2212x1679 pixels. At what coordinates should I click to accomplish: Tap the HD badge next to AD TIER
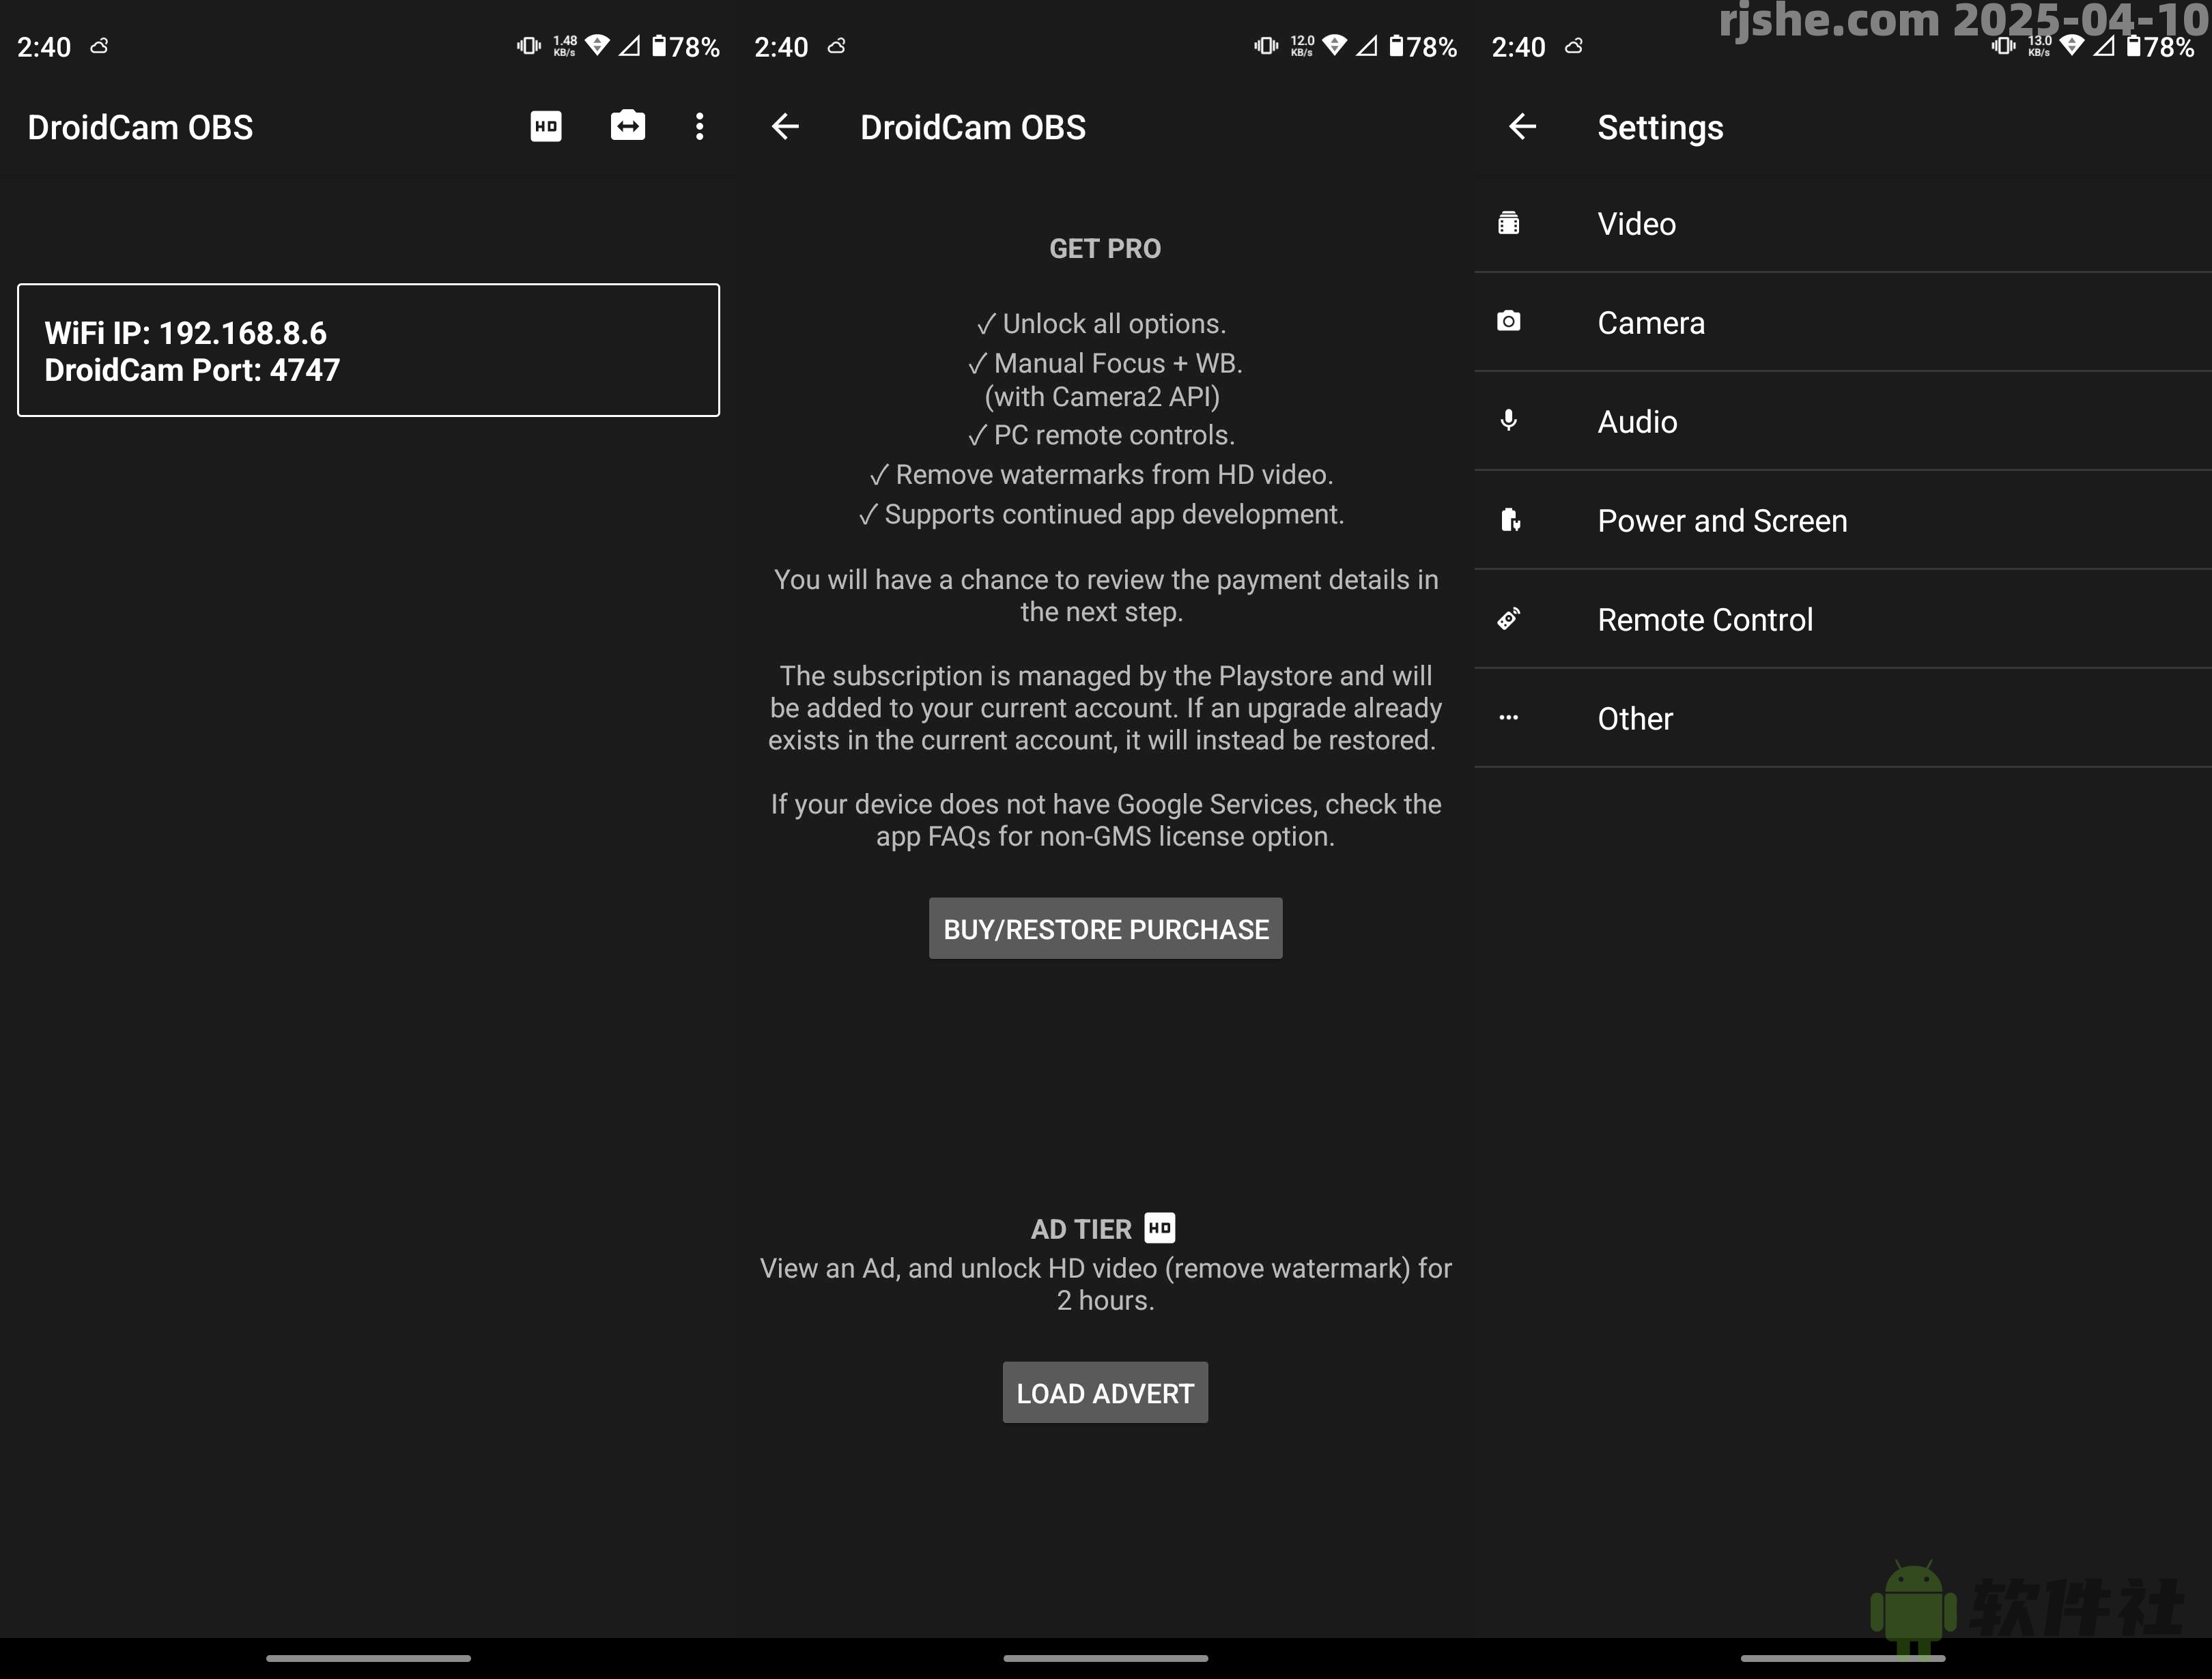pos(1159,1228)
